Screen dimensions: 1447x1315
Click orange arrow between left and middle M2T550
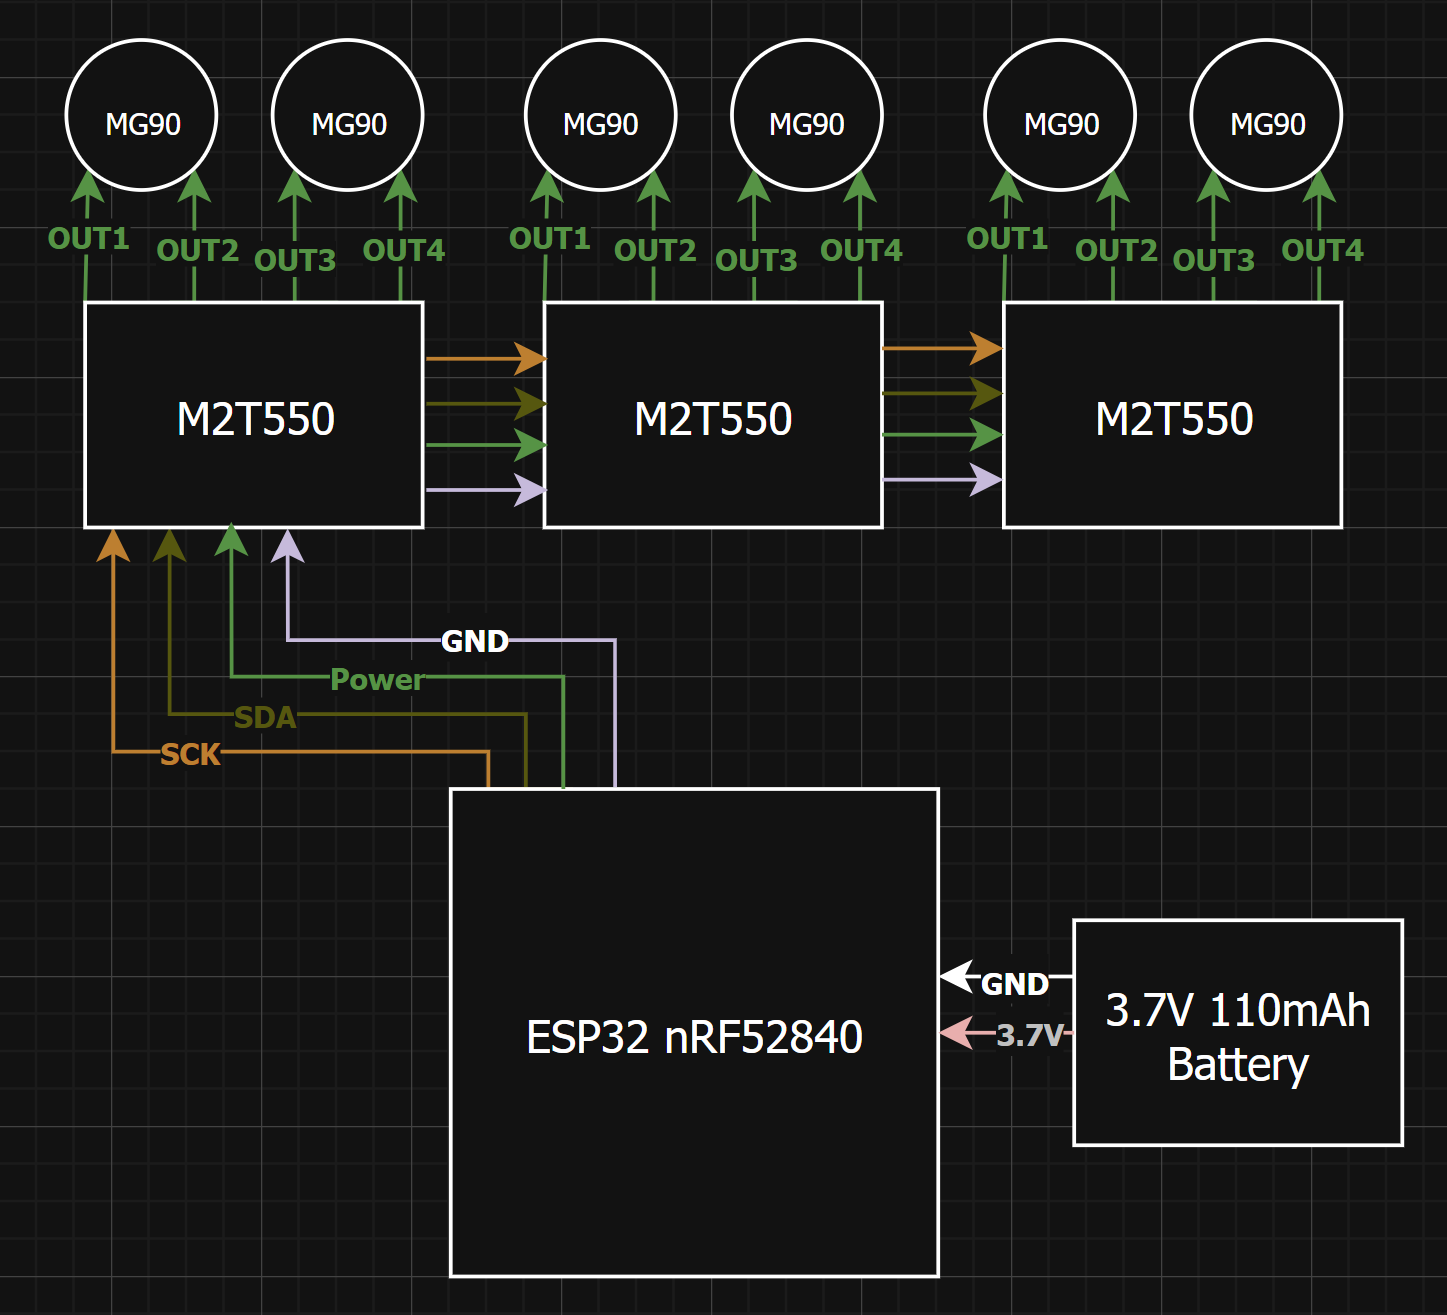480,358
